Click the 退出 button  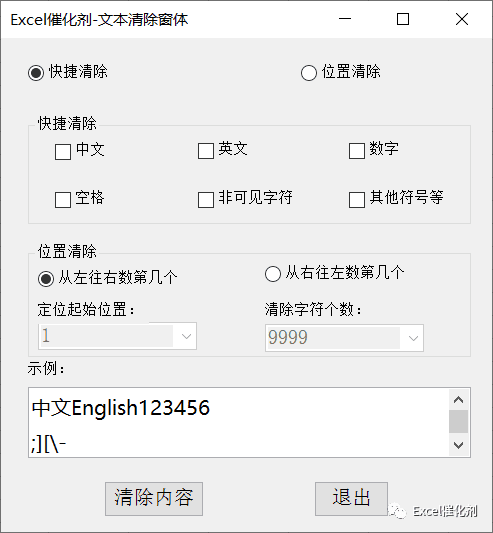tap(351, 499)
